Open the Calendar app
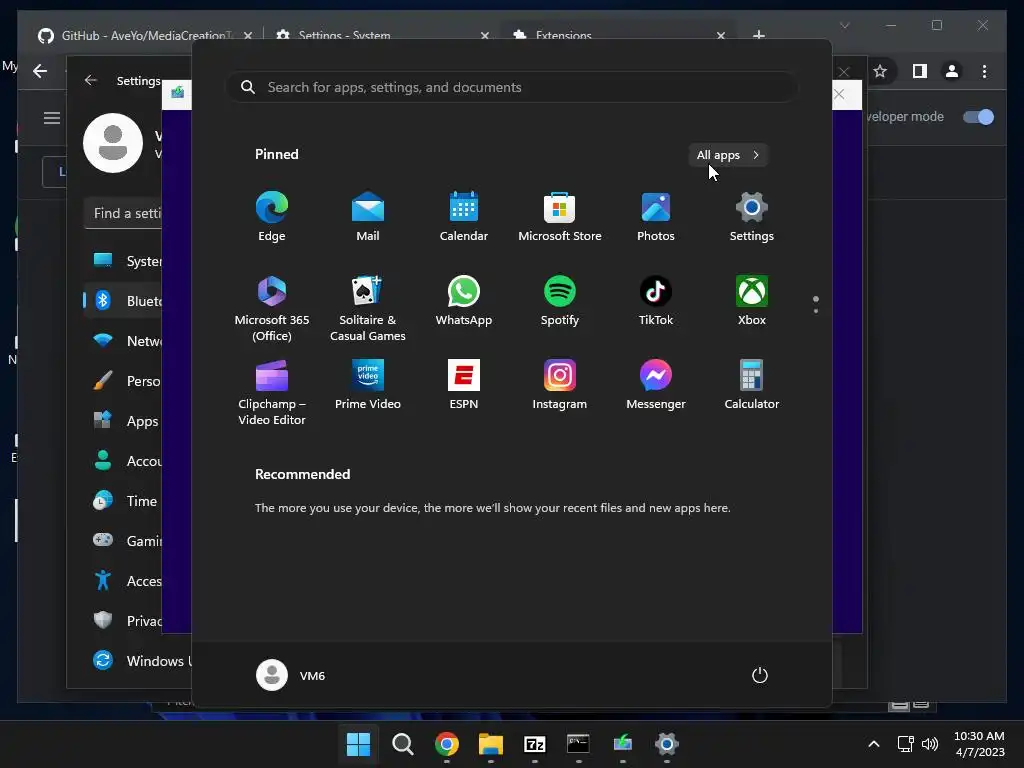The width and height of the screenshot is (1024, 768). pos(464,217)
